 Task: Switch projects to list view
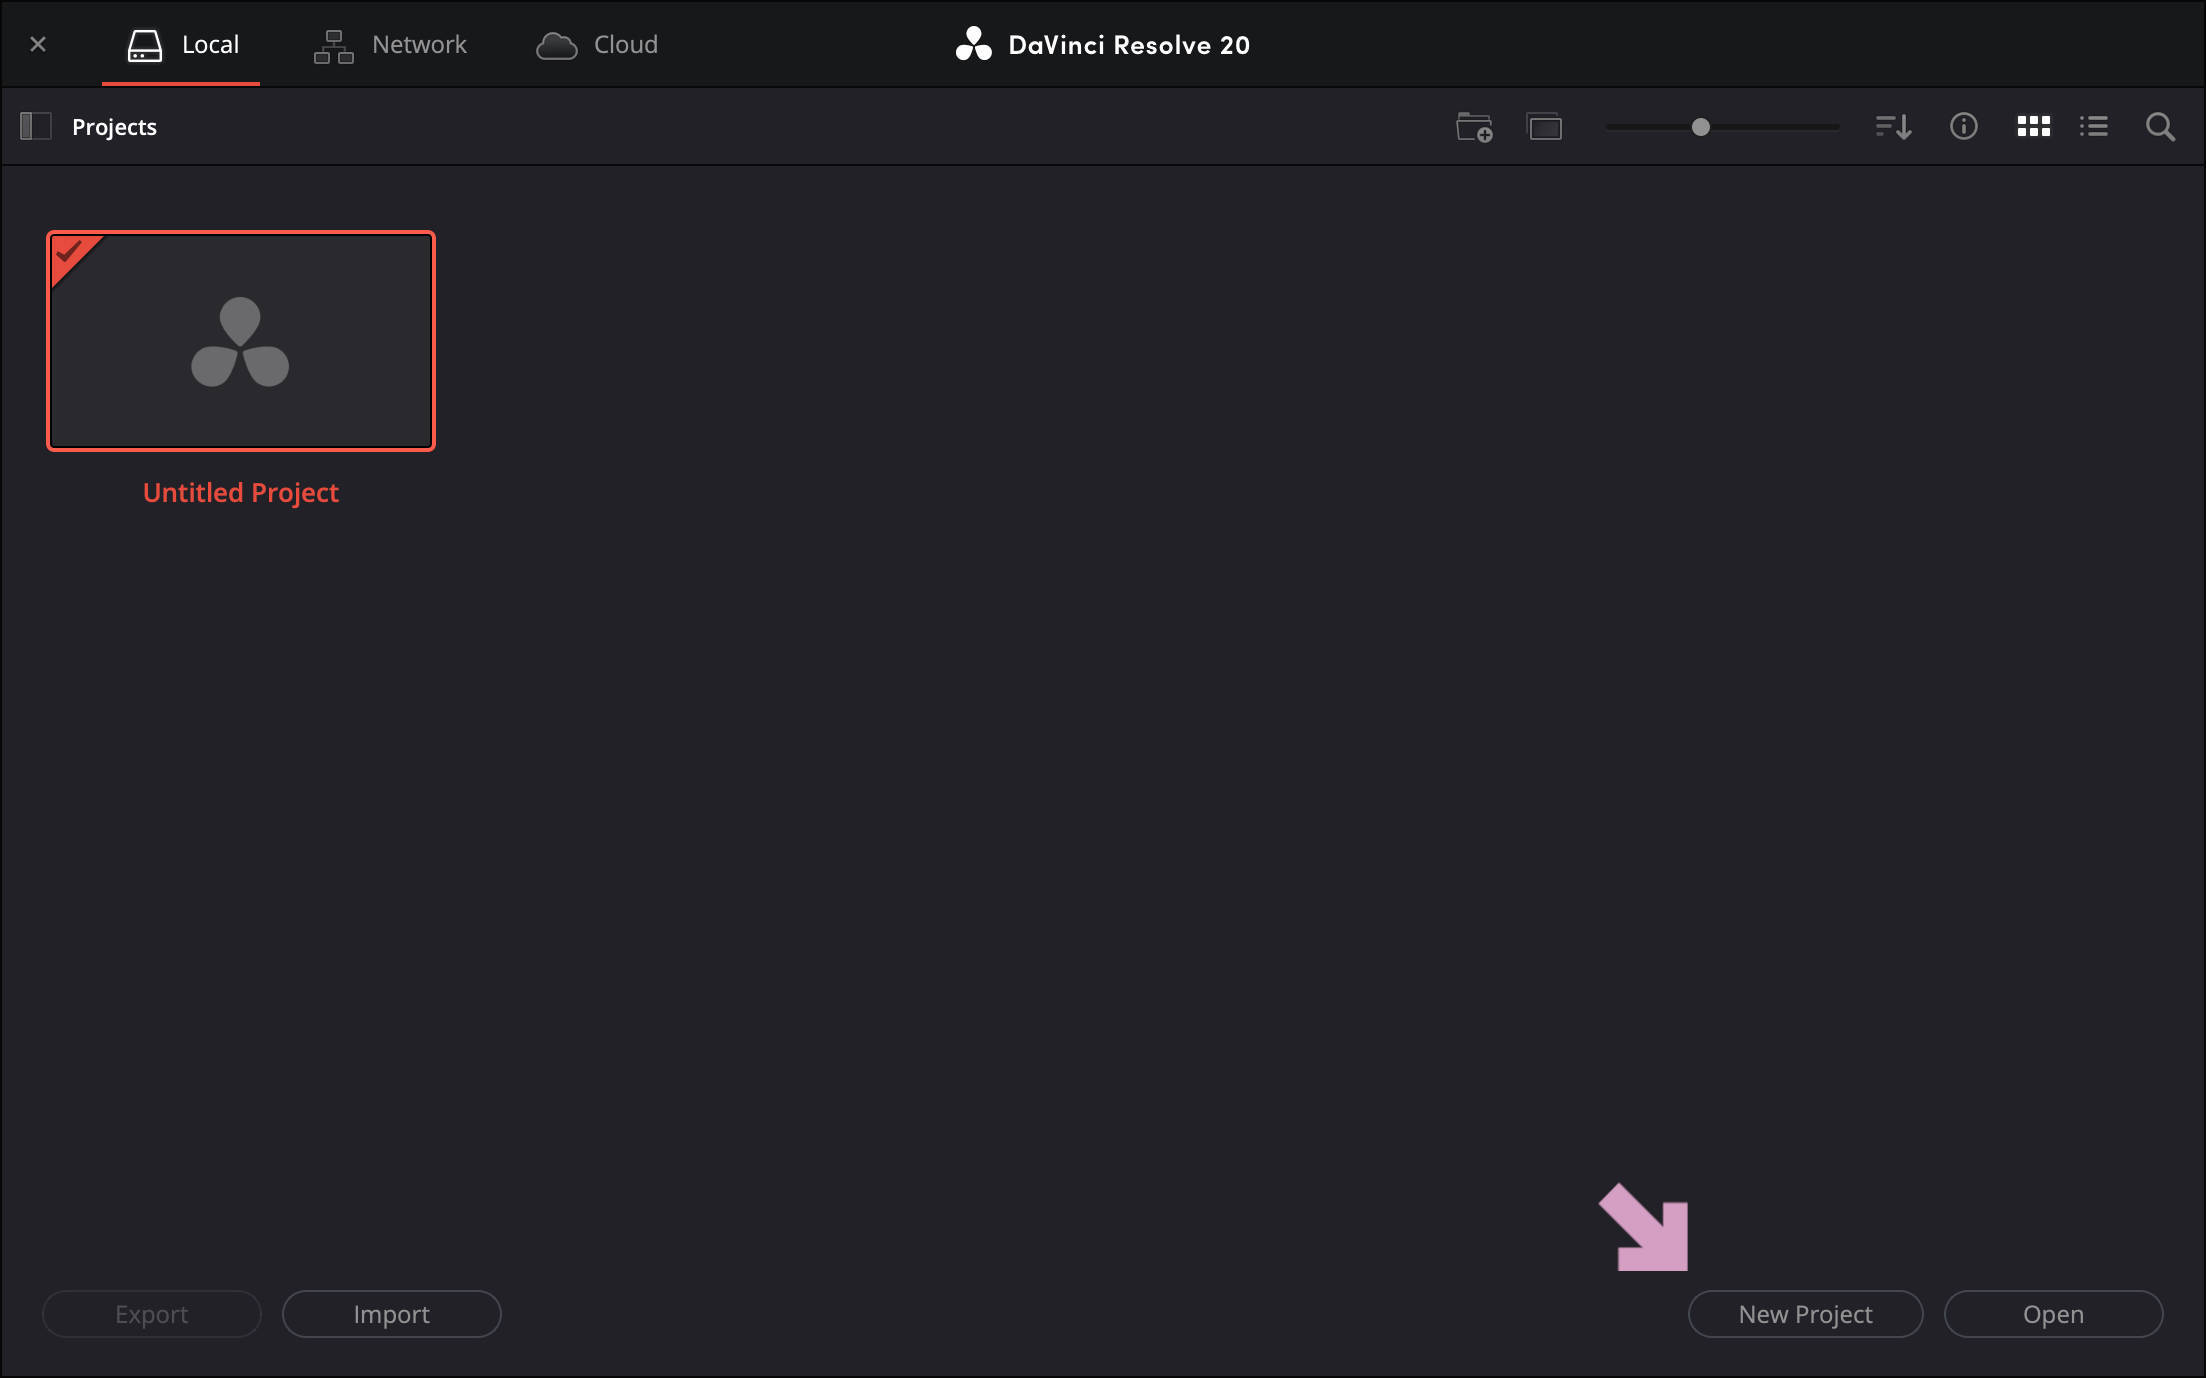2093,127
